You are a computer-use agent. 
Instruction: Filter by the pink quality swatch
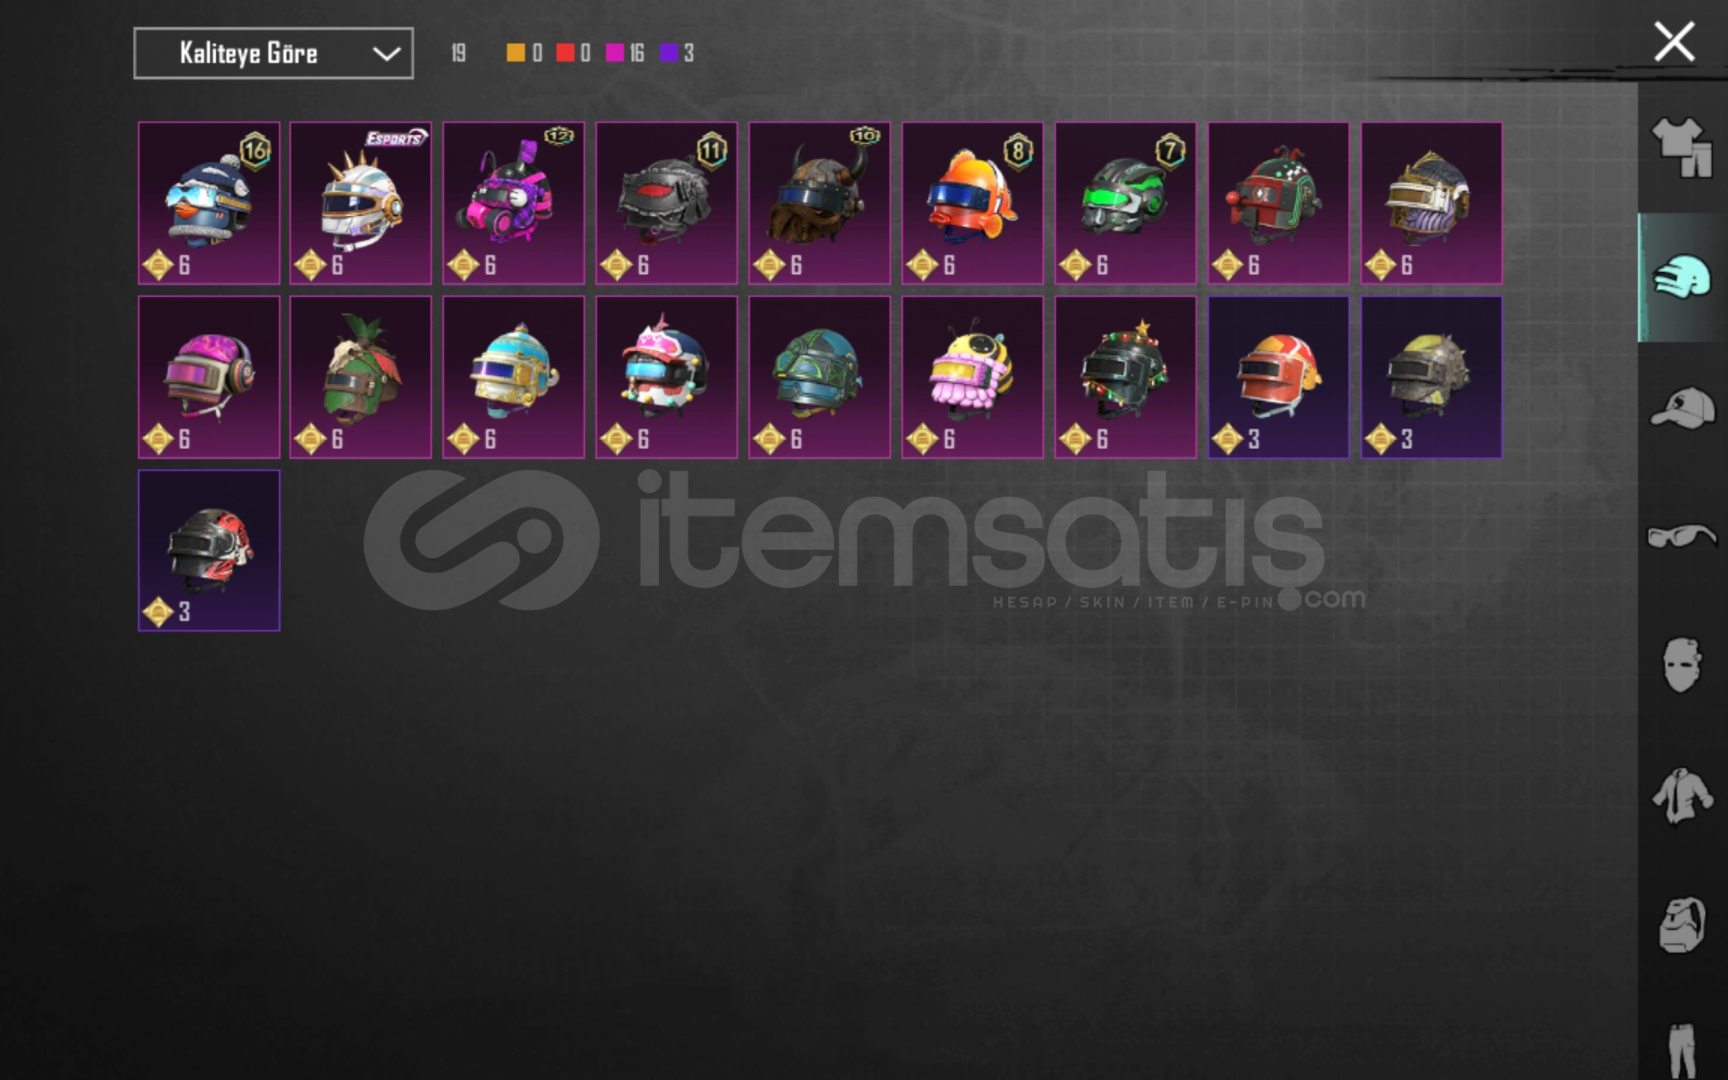[x=615, y=53]
